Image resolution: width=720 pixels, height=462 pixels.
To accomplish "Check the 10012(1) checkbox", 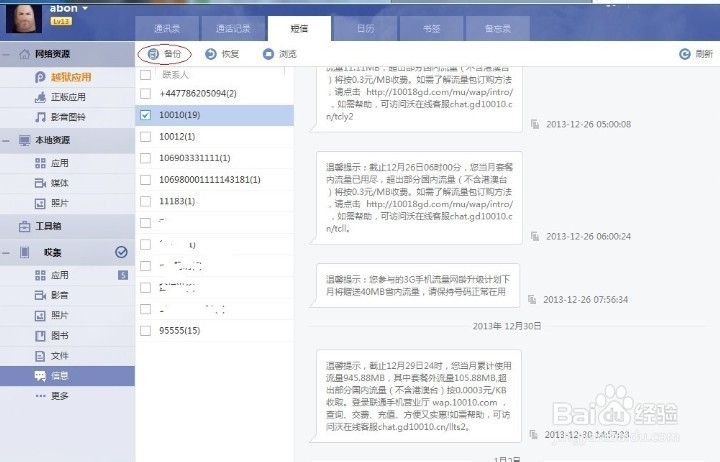I will (146, 137).
